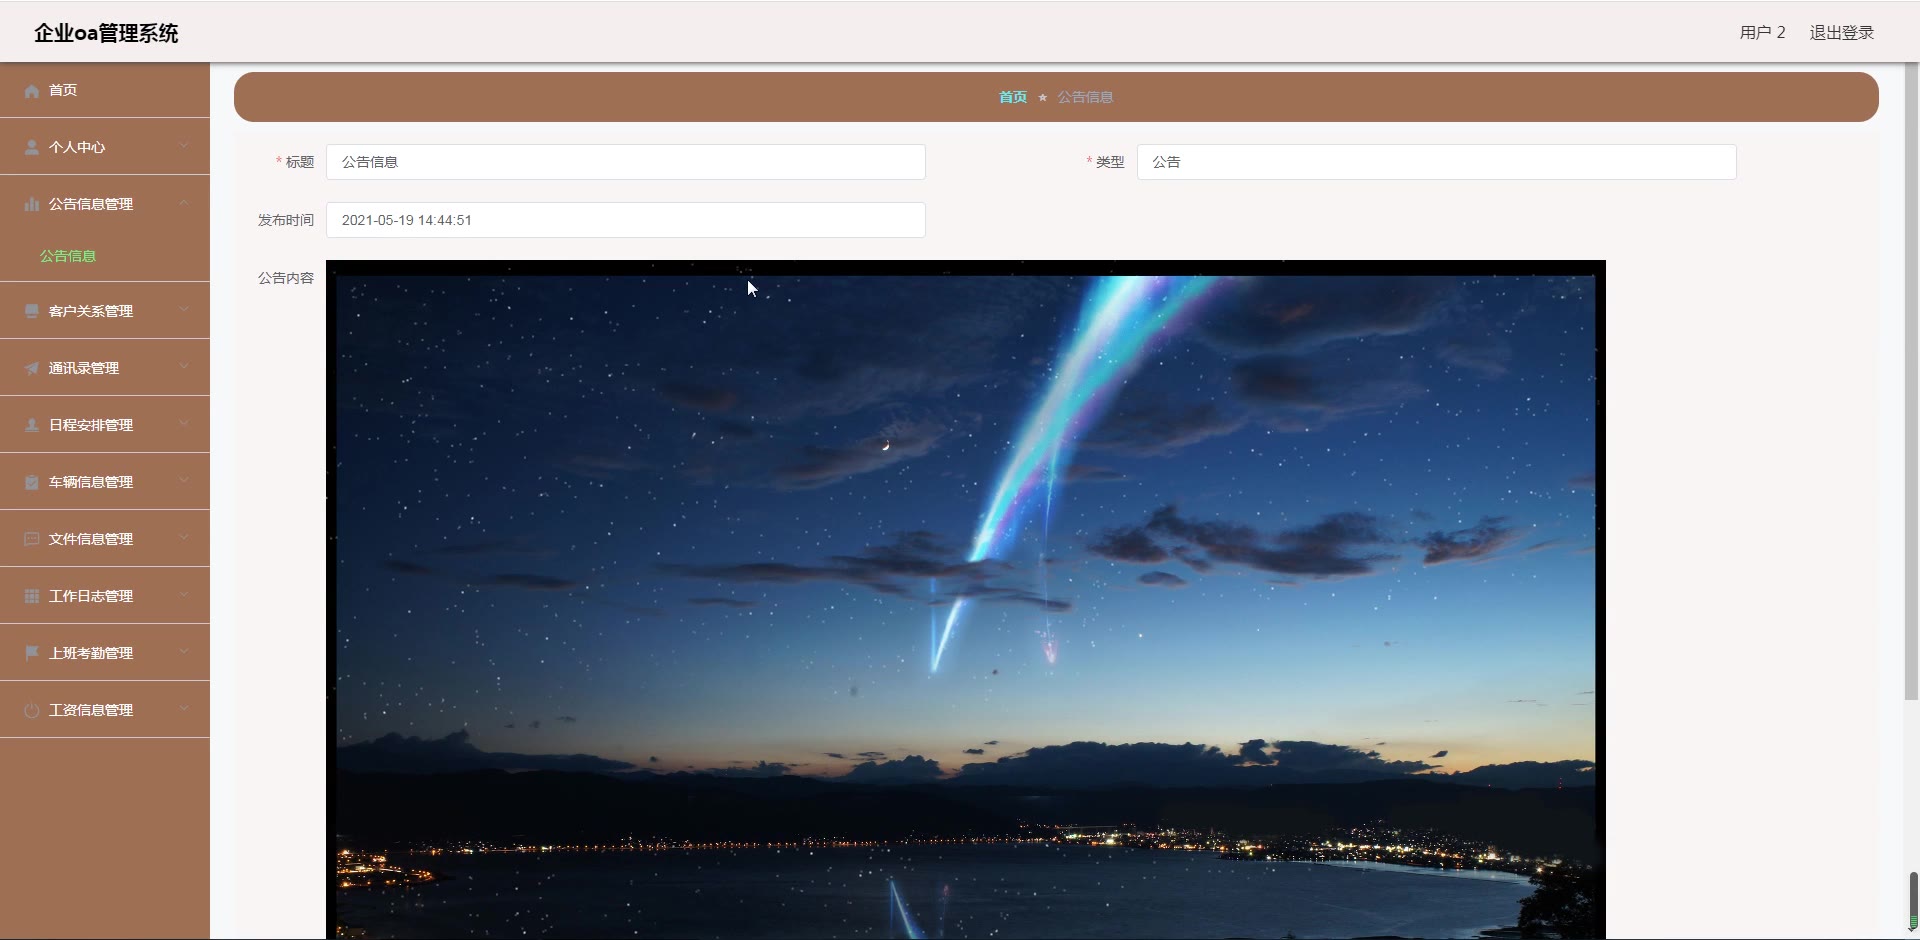Image resolution: width=1920 pixels, height=940 pixels.
Task: Expand the 通讯录管理 arrow
Action: (x=184, y=367)
